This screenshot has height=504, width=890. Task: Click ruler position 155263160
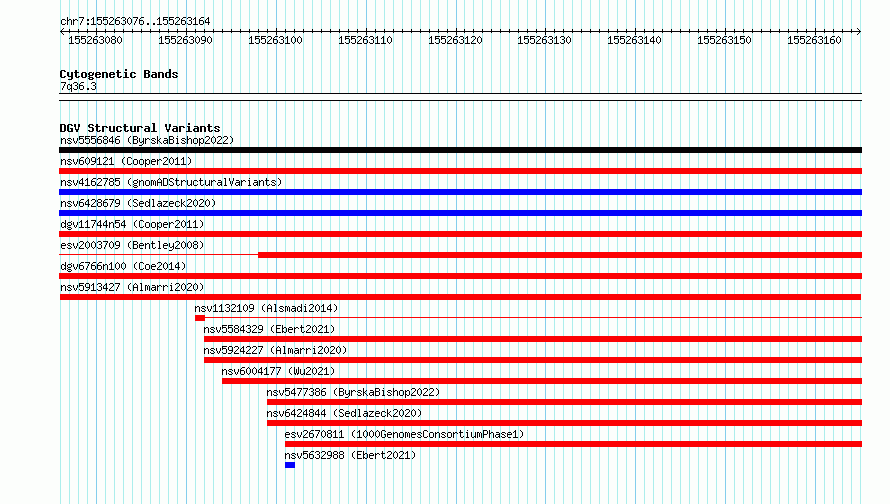tap(814, 40)
